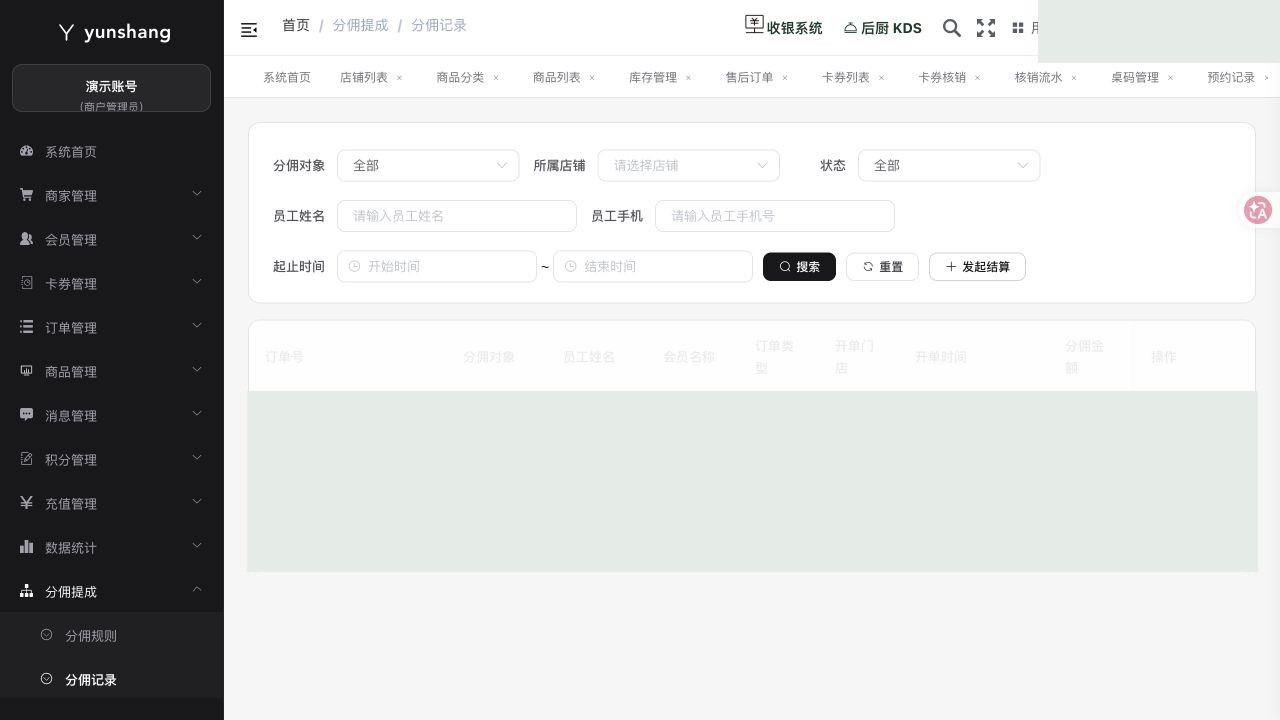1280x720 pixels.
Task: Click the magnifier search icon in header
Action: click(x=952, y=28)
